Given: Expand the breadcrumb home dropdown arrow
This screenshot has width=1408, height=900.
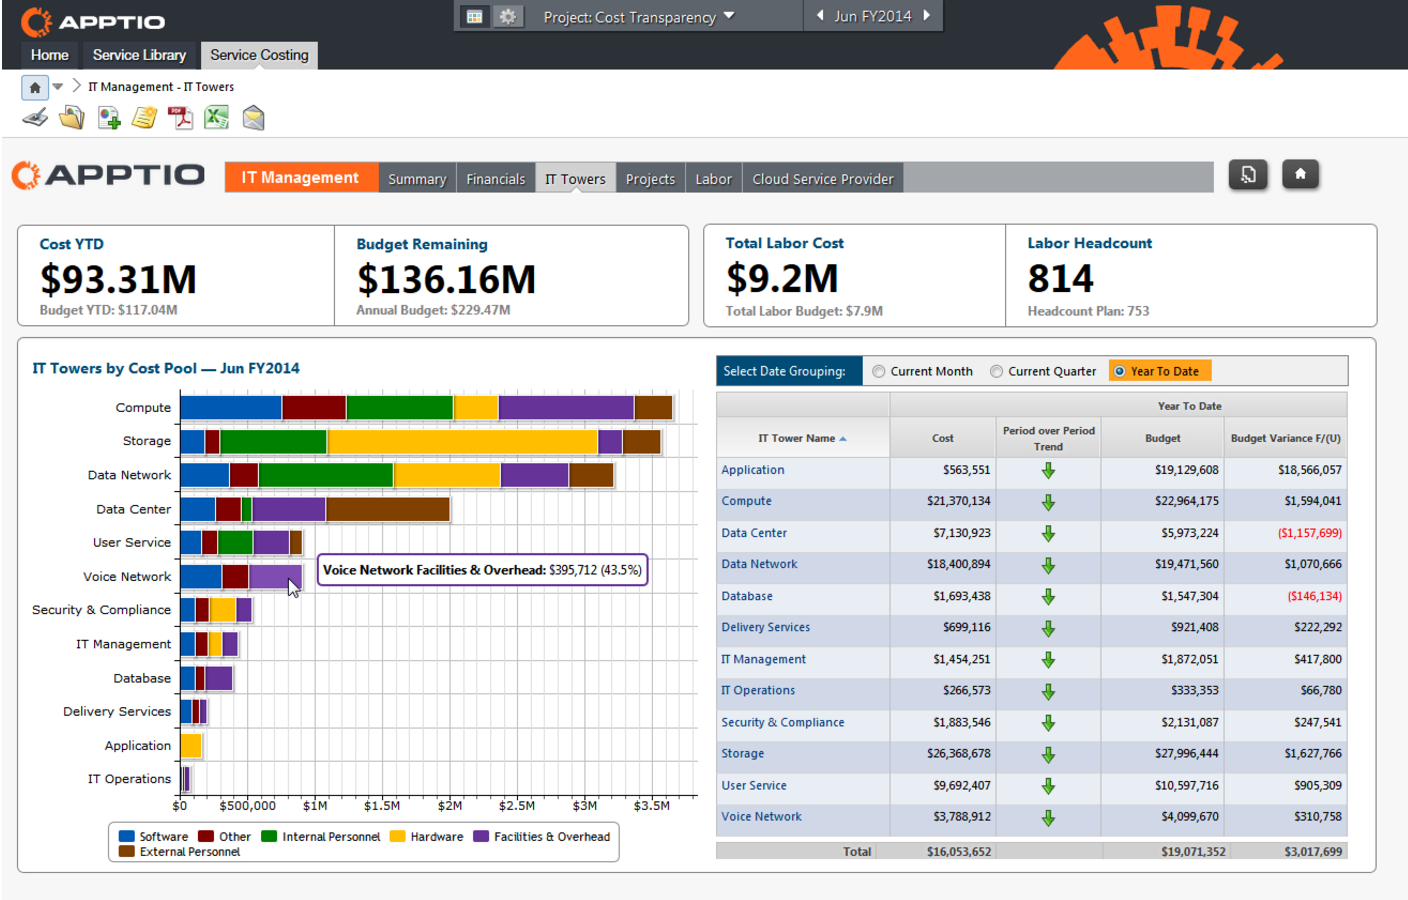Looking at the screenshot, I should click(x=58, y=87).
